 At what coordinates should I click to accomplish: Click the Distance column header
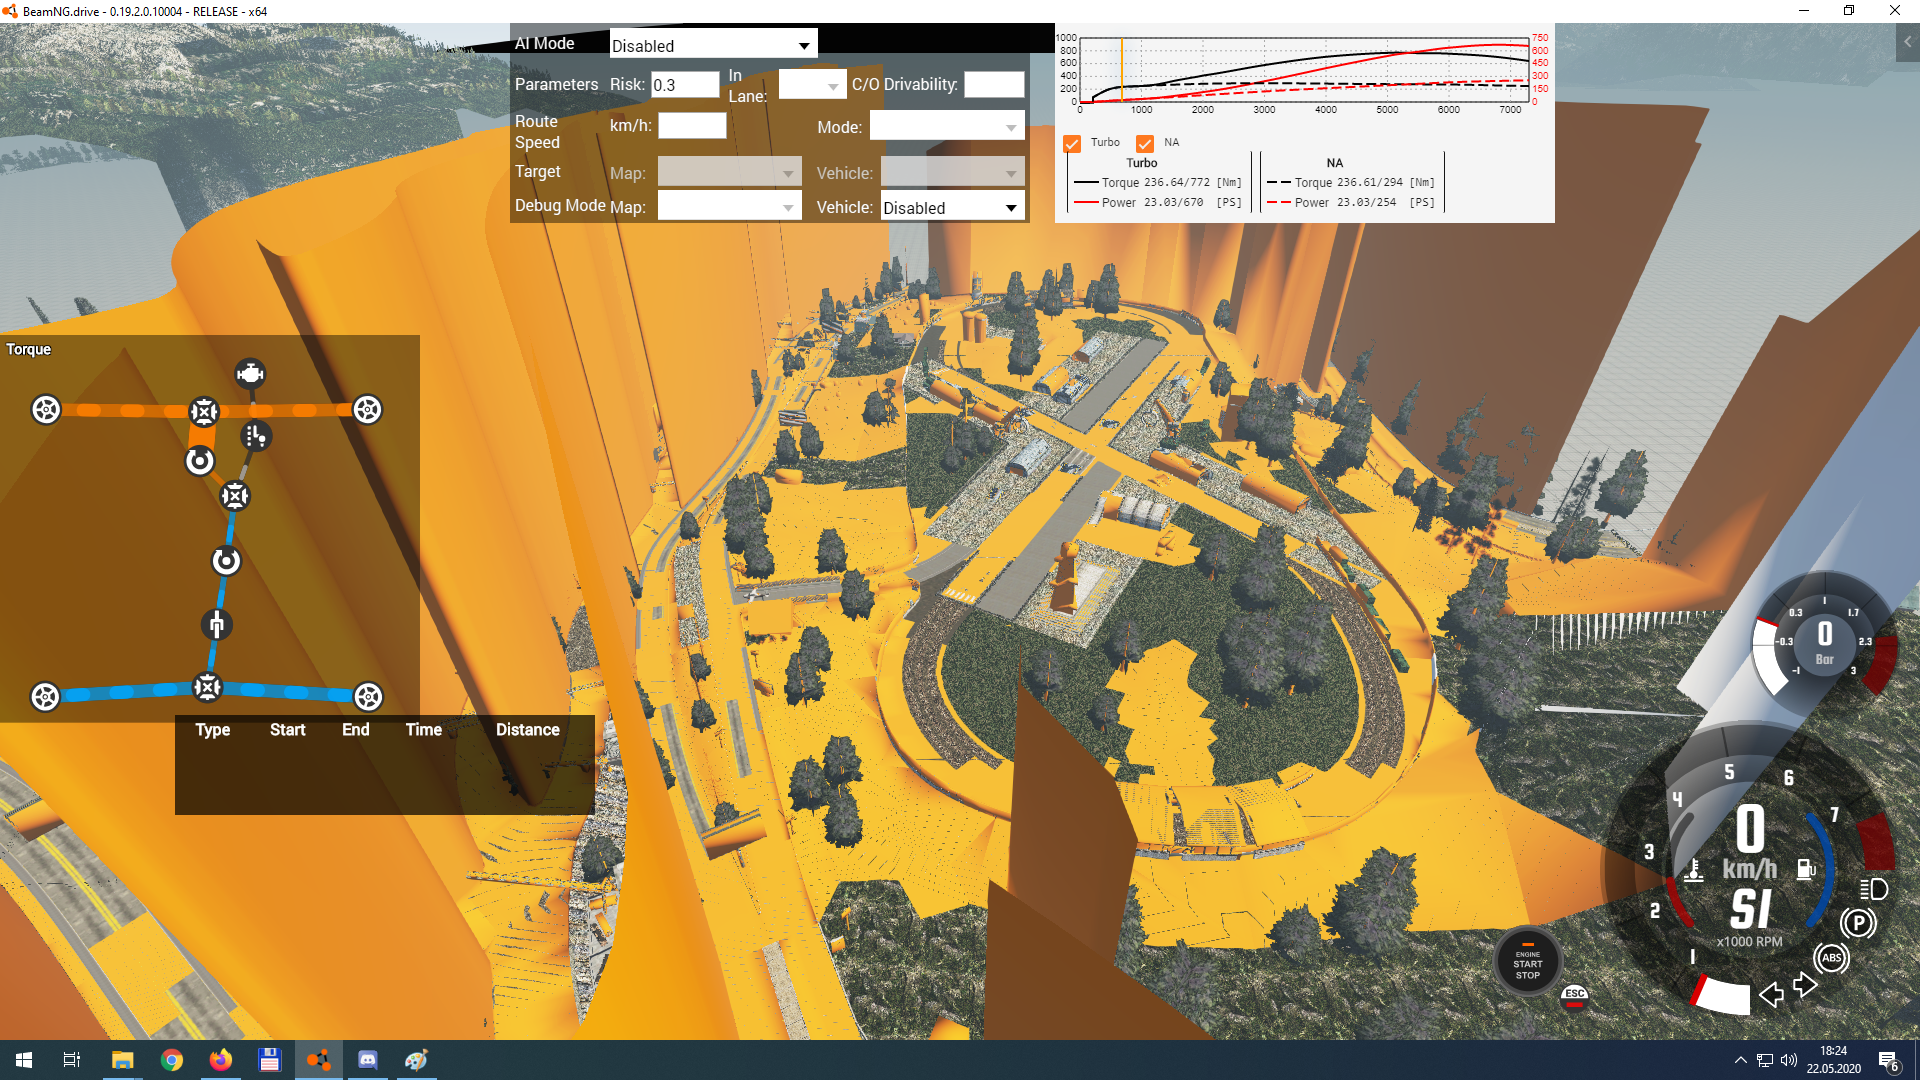(x=527, y=730)
